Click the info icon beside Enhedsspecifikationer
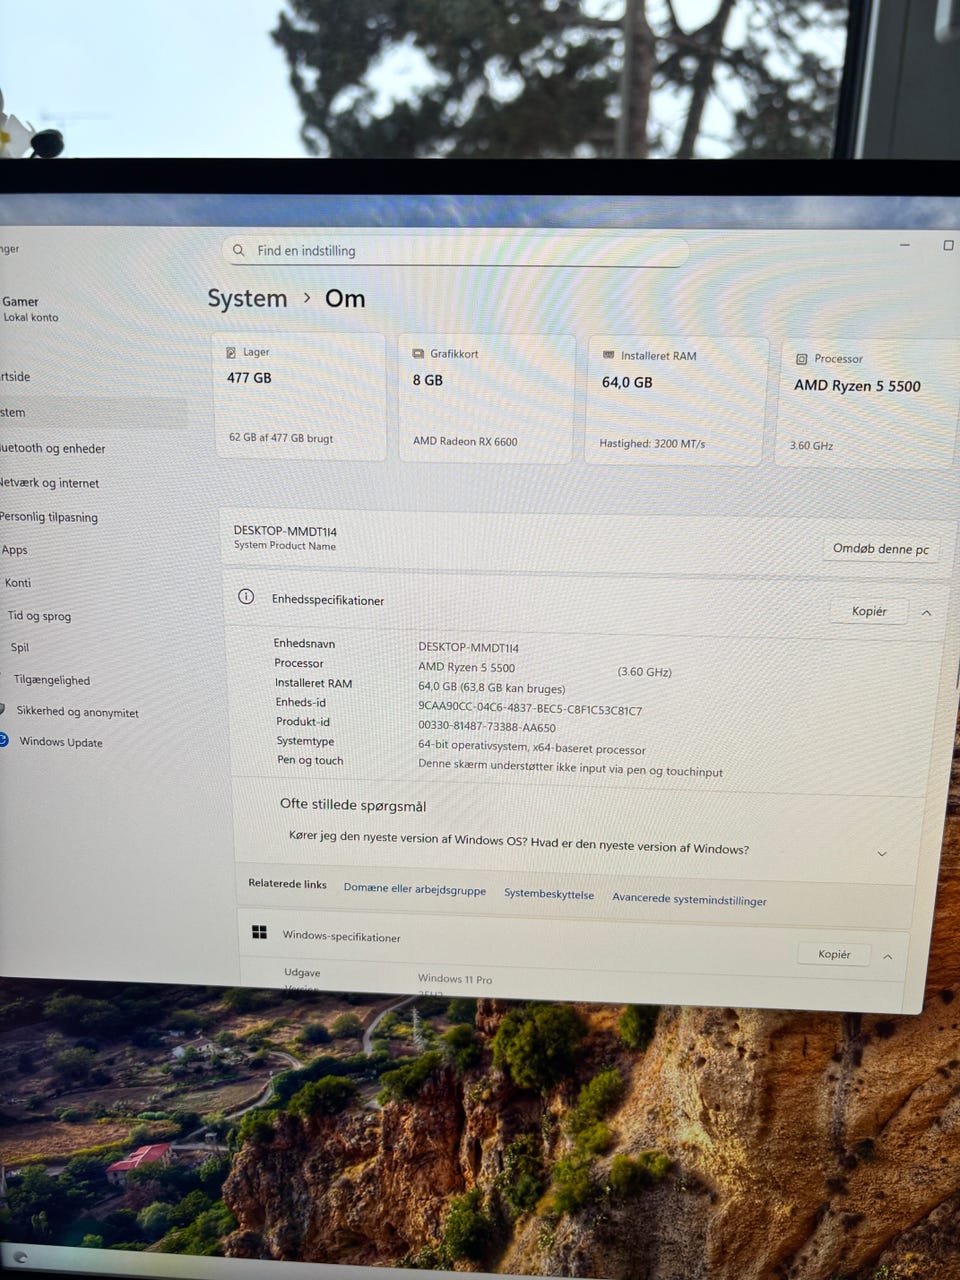This screenshot has height=1280, width=960. coord(246,597)
